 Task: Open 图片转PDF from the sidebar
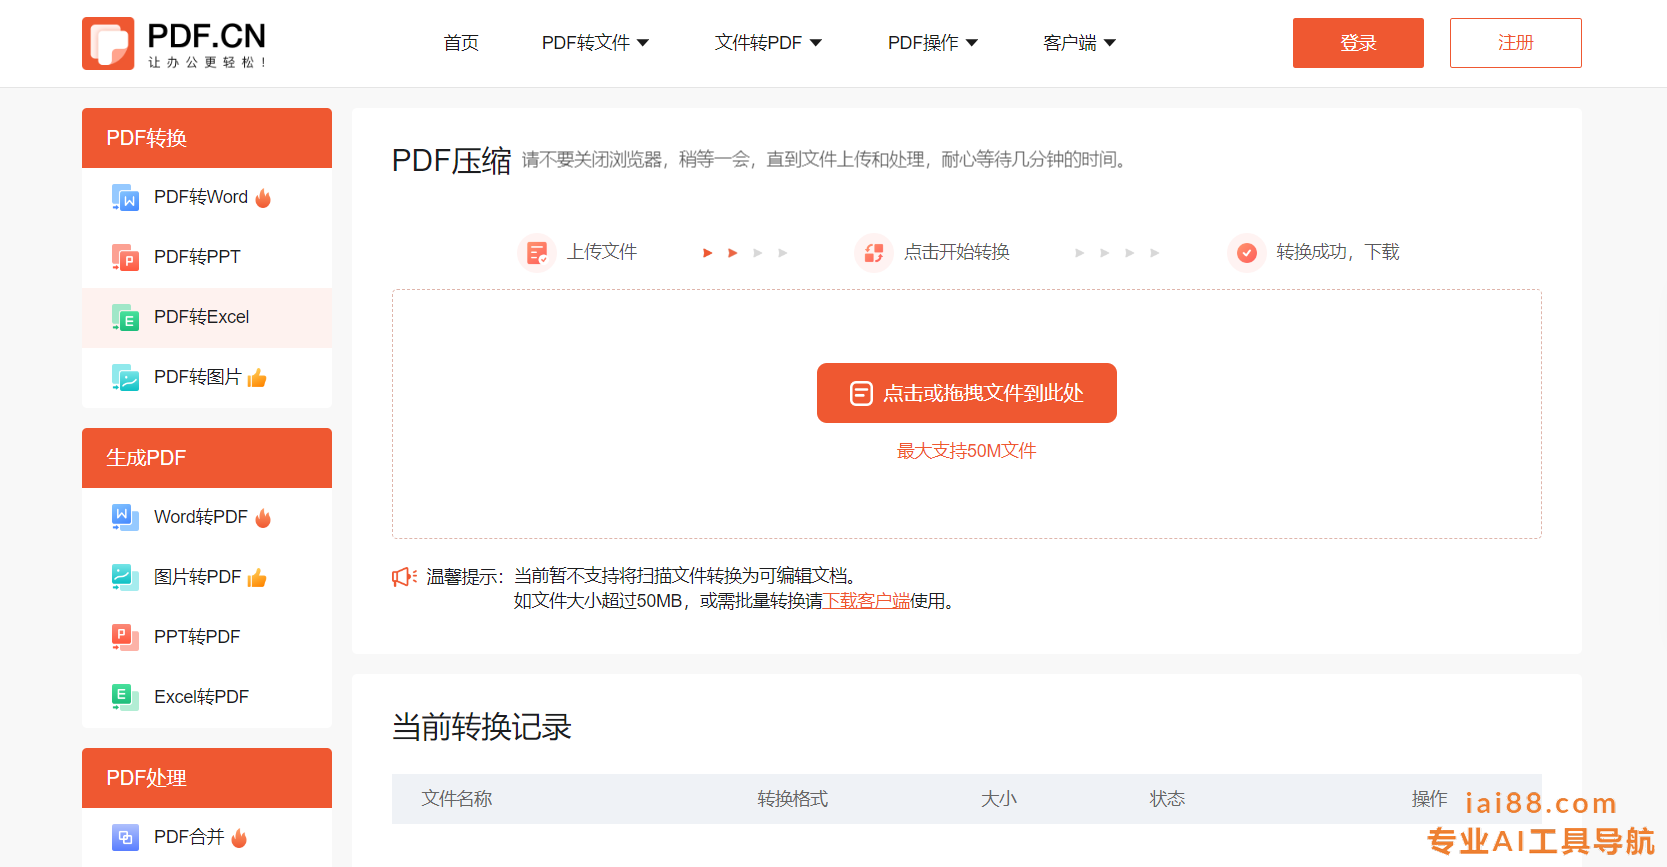207,578
